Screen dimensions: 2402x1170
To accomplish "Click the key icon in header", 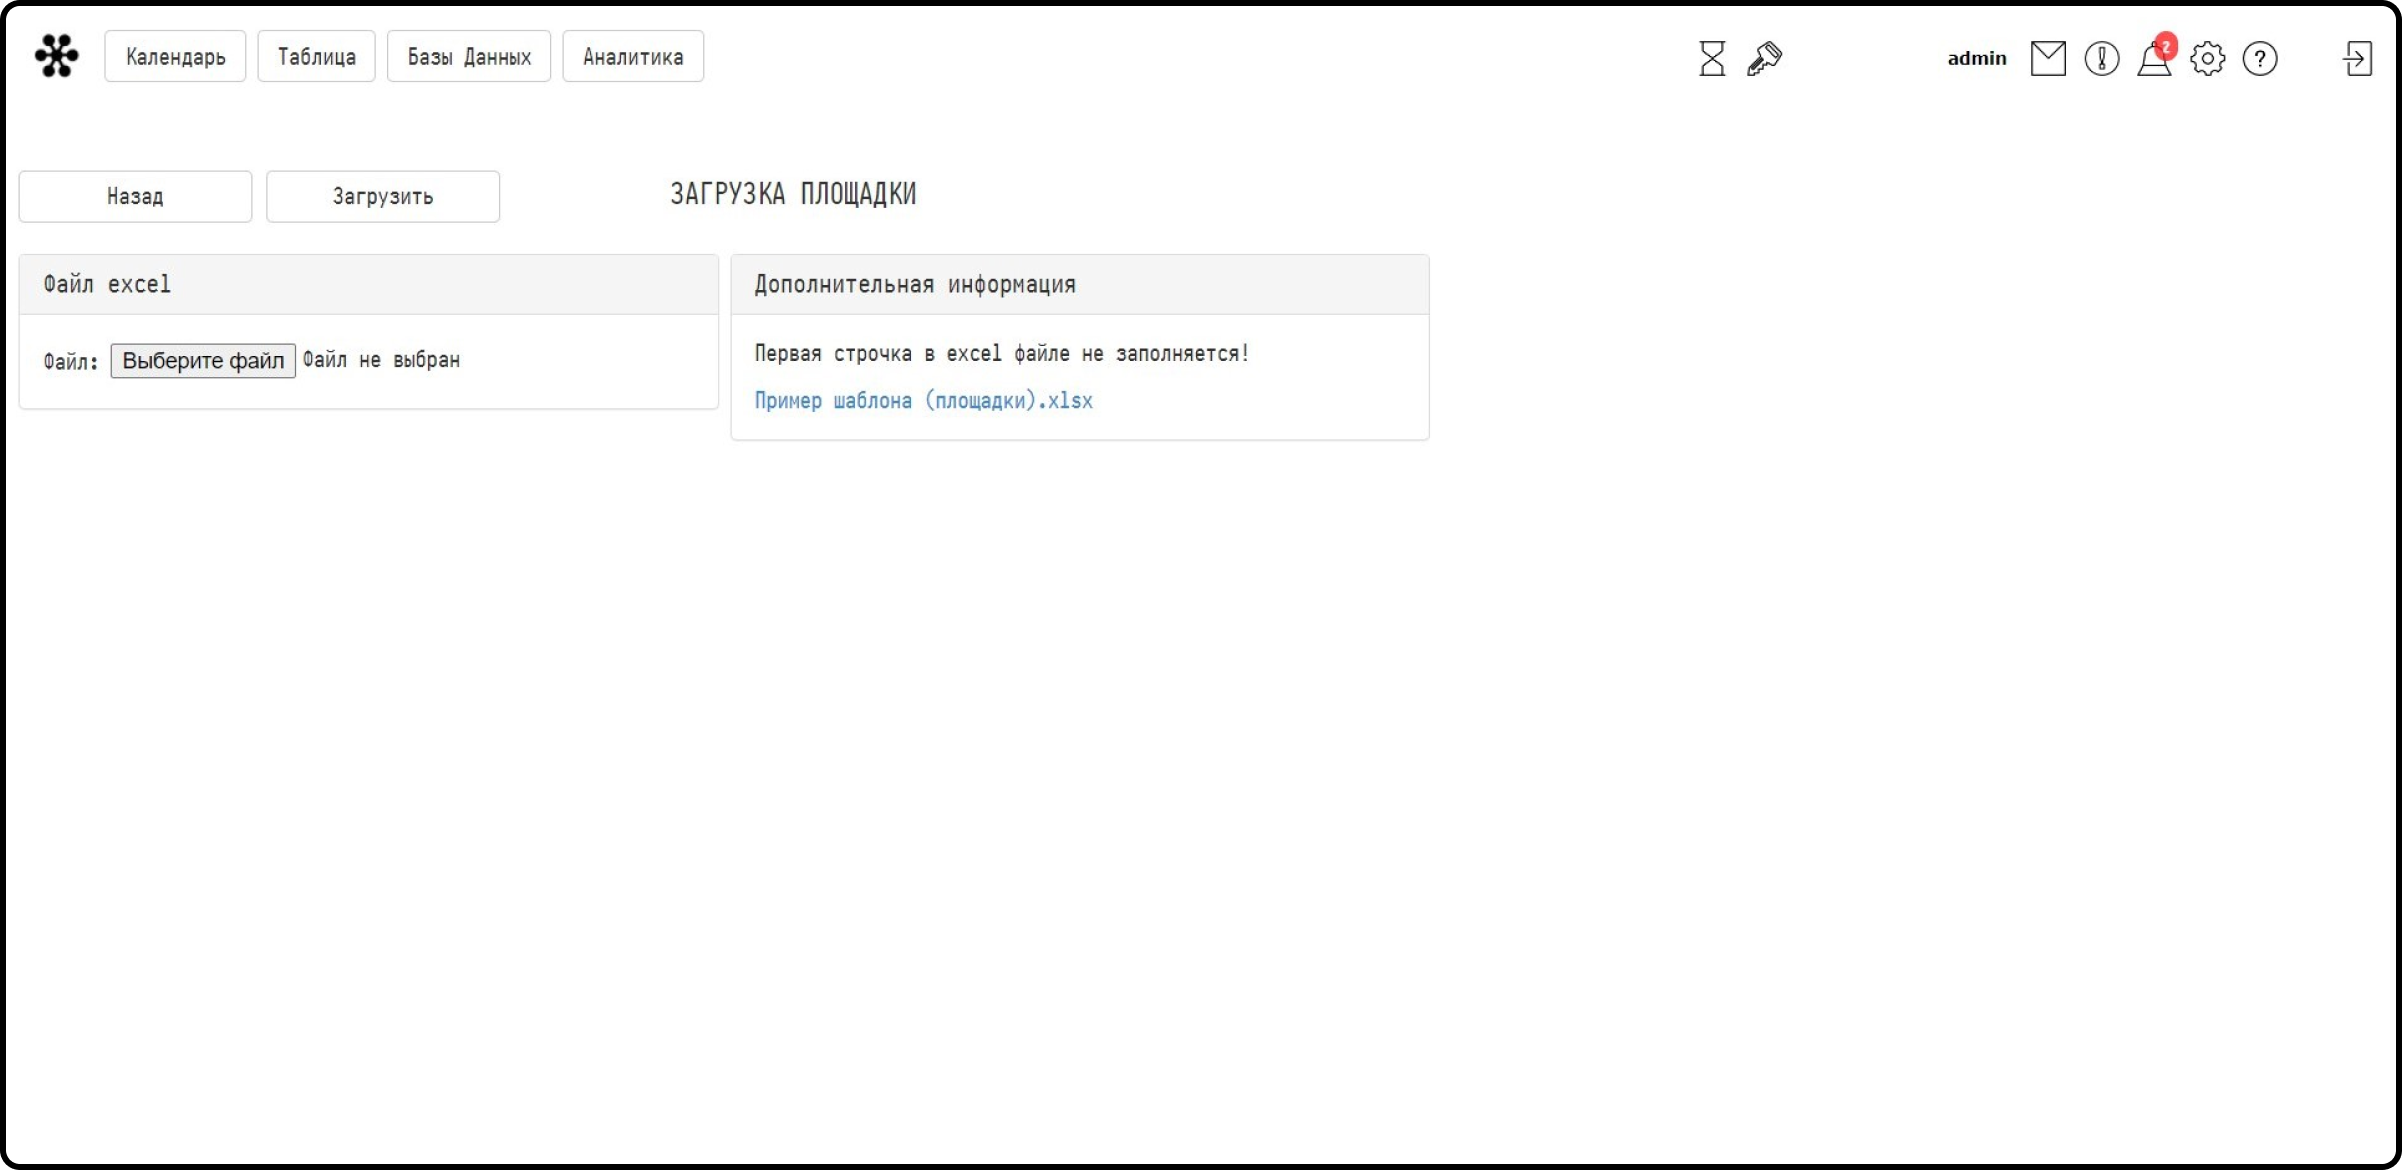I will [x=1764, y=58].
